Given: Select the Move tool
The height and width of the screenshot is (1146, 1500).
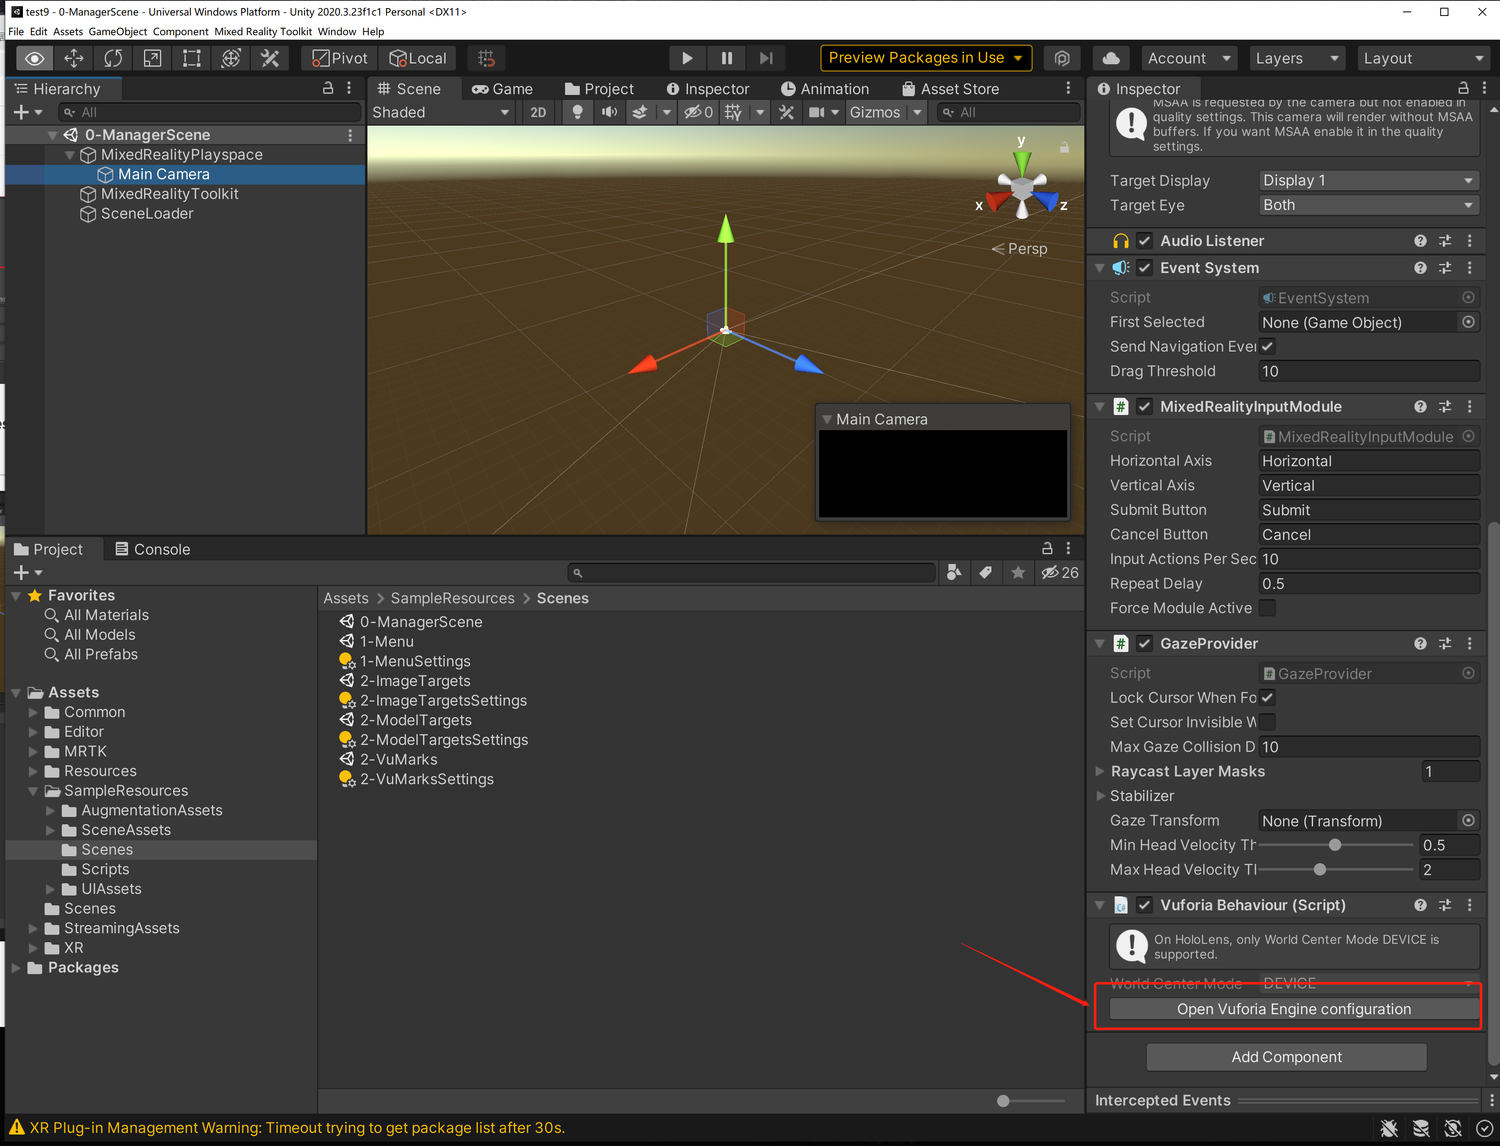Looking at the screenshot, I should [74, 58].
